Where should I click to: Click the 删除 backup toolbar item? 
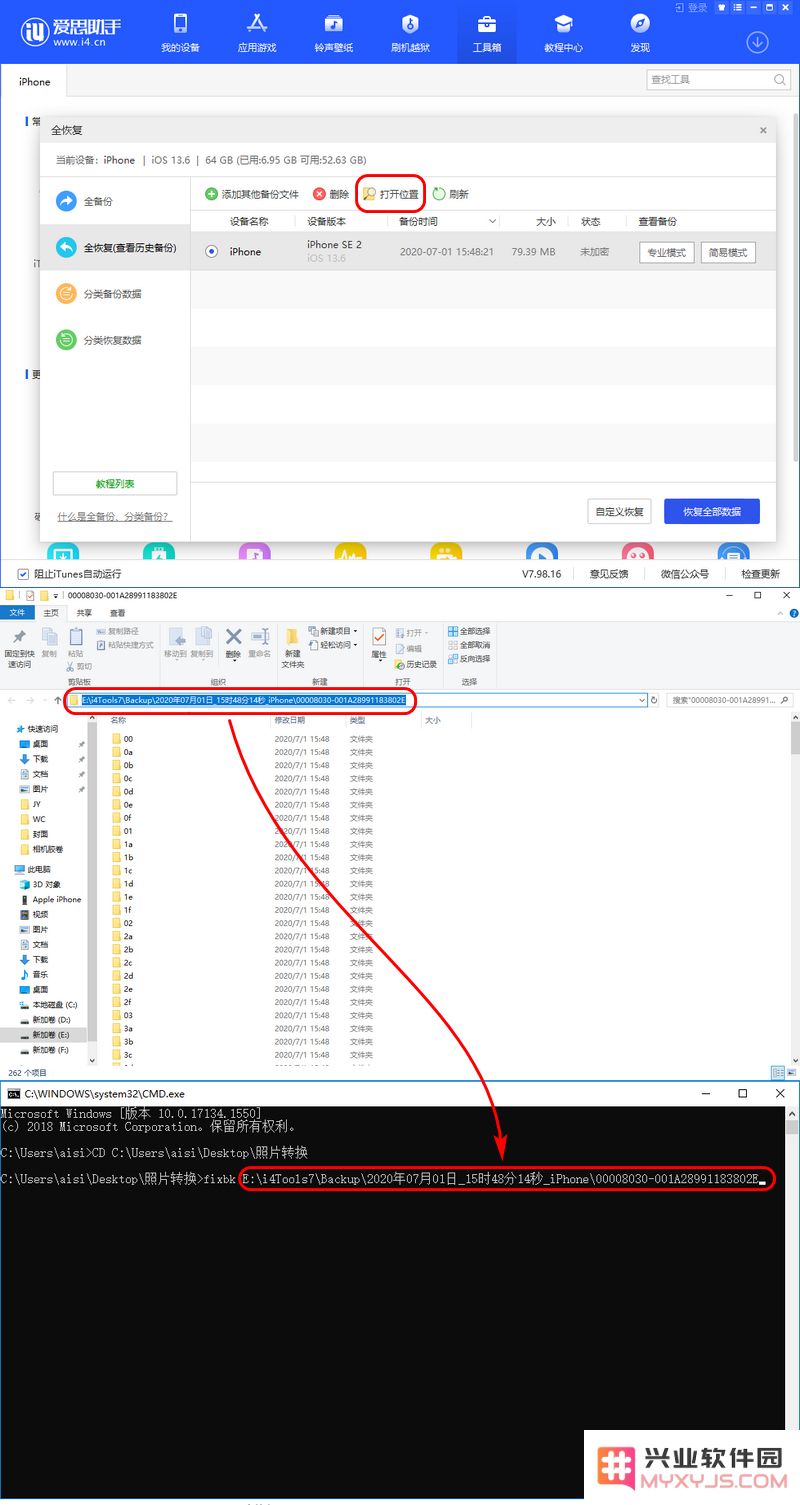click(x=331, y=194)
